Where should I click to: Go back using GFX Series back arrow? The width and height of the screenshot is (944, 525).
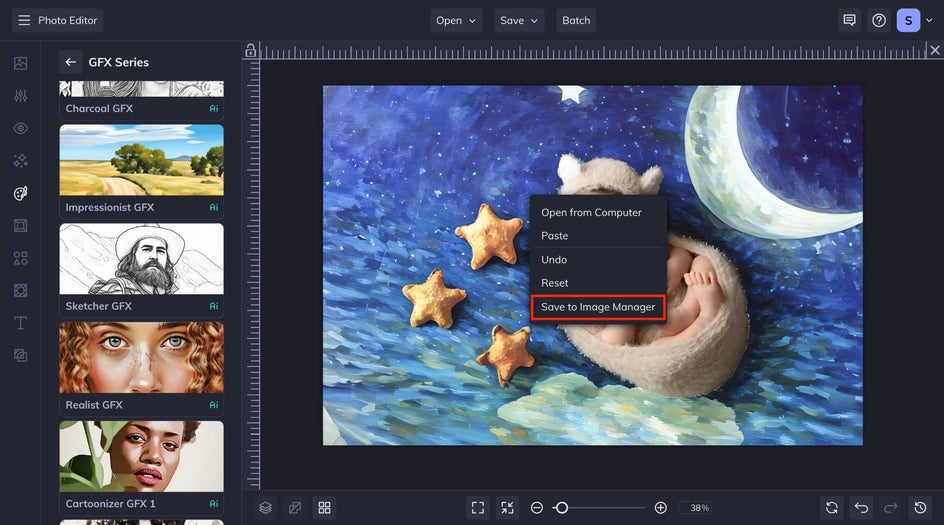[x=70, y=62]
